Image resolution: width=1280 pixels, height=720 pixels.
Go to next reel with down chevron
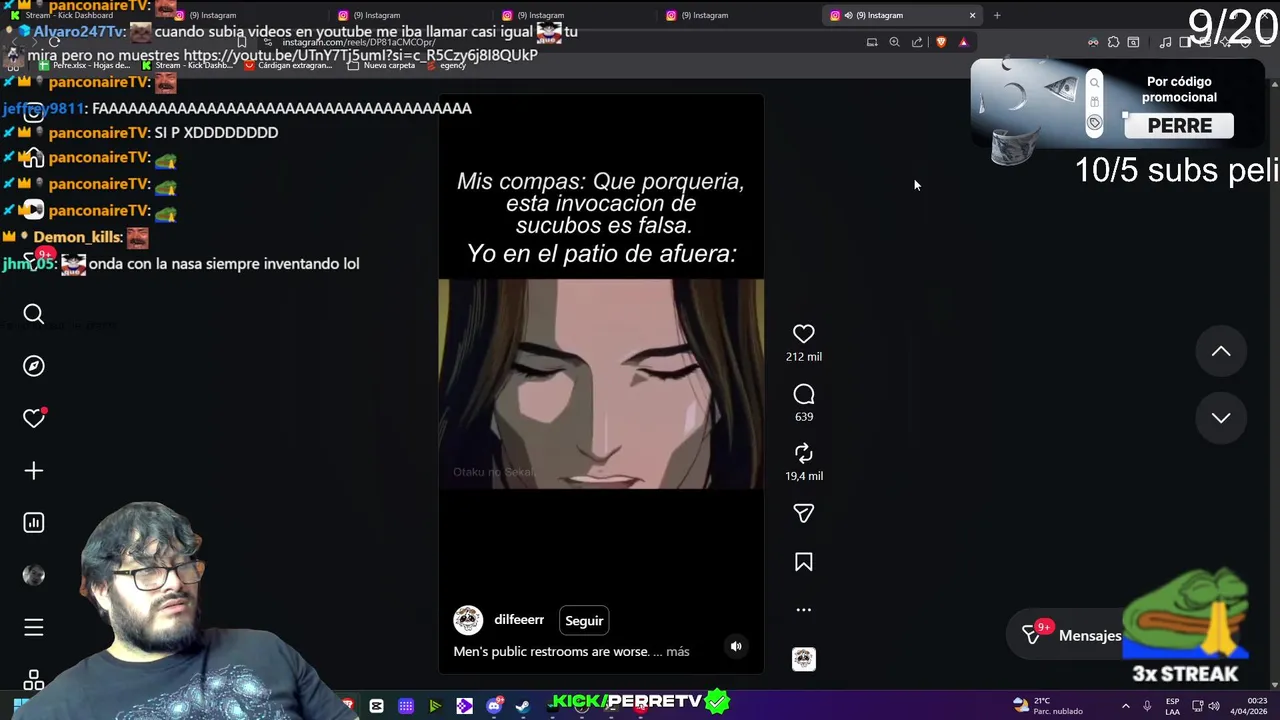click(1221, 418)
